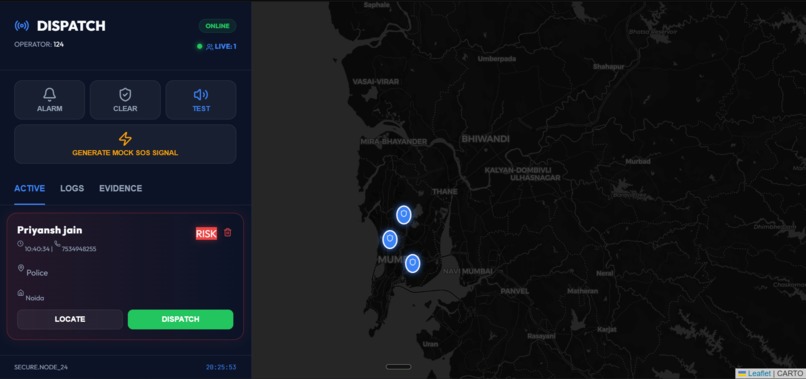806x379 pixels.
Task: Click the VASAI-VIRAR map label
Action: click(x=376, y=82)
